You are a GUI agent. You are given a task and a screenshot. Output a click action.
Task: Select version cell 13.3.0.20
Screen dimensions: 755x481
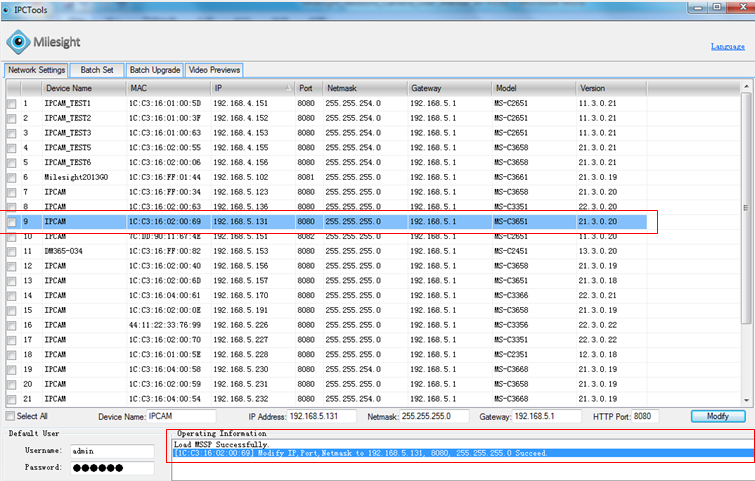pos(598,251)
